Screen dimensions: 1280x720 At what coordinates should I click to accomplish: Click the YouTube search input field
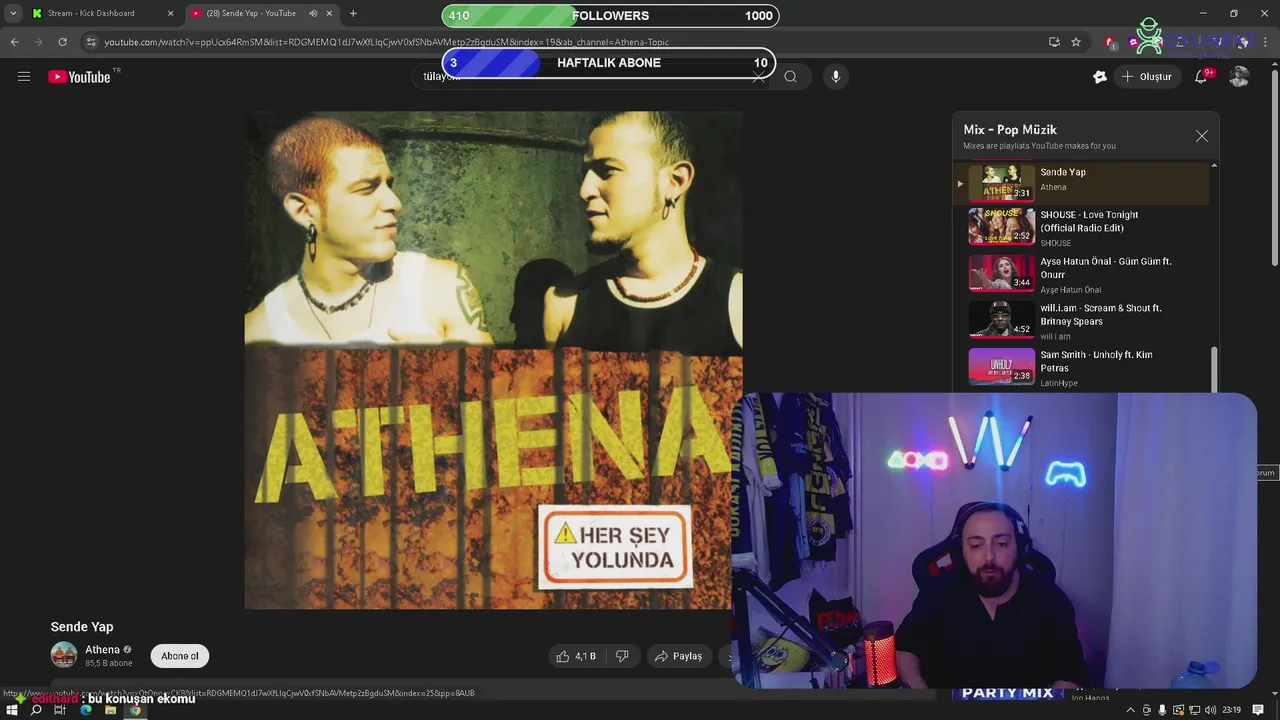coord(590,77)
